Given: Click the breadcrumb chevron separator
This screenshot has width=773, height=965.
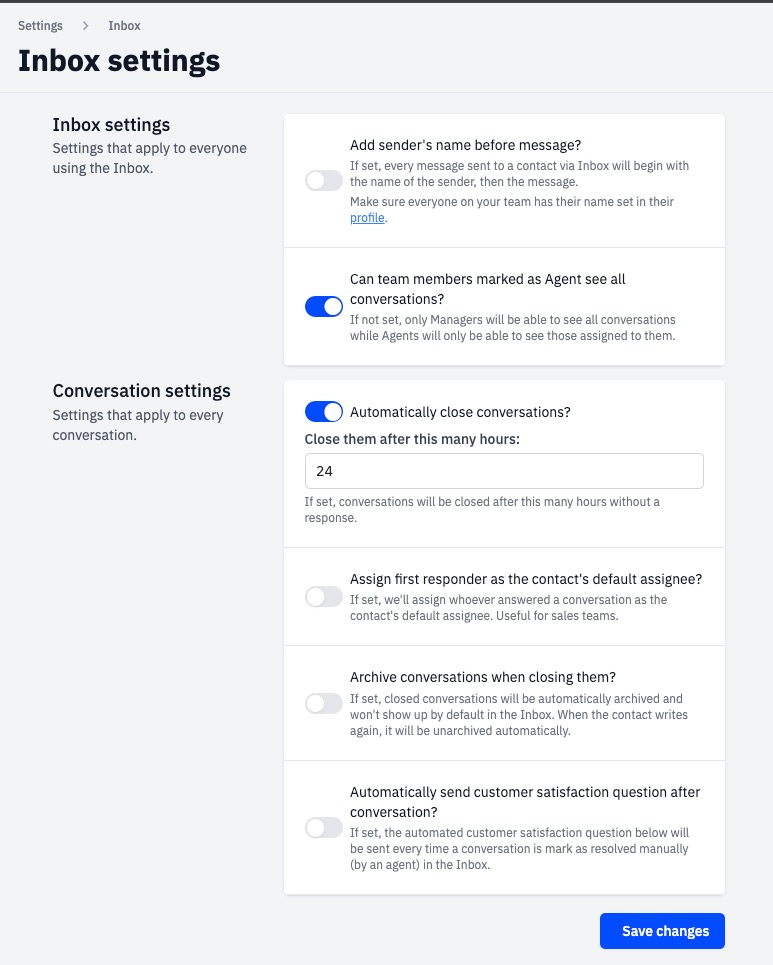Looking at the screenshot, I should click(83, 25).
